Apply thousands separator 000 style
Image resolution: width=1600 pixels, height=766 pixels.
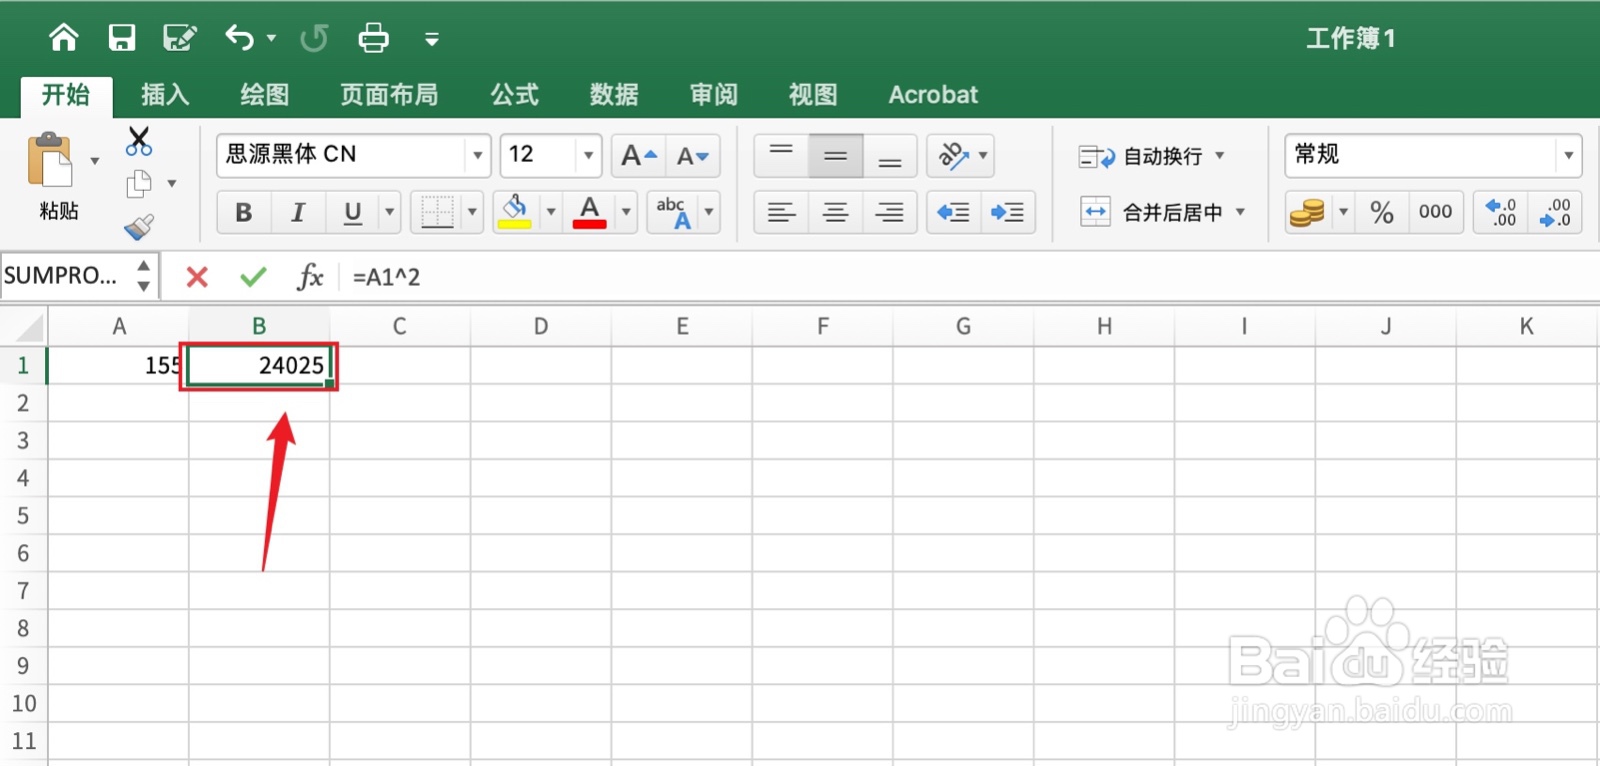(1435, 212)
